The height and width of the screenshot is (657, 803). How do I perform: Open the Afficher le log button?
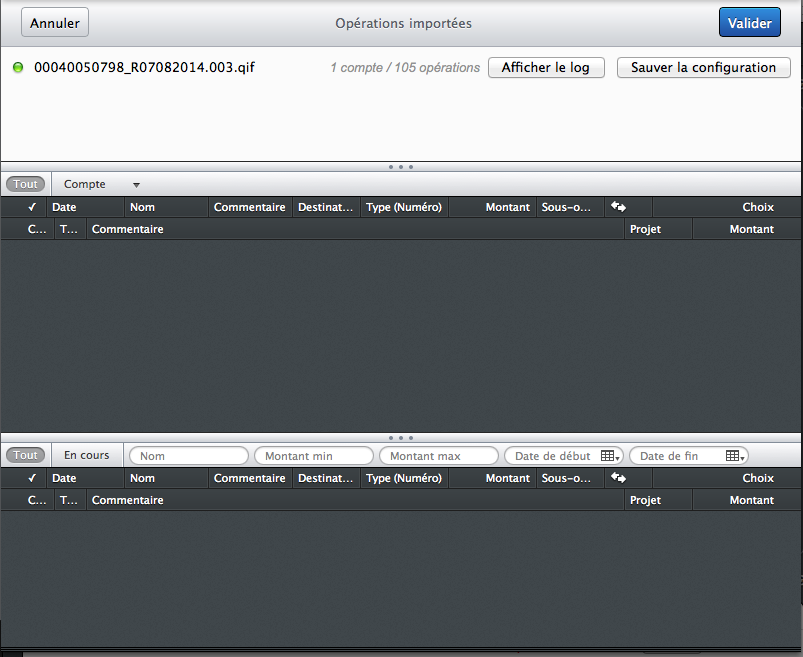click(x=546, y=67)
